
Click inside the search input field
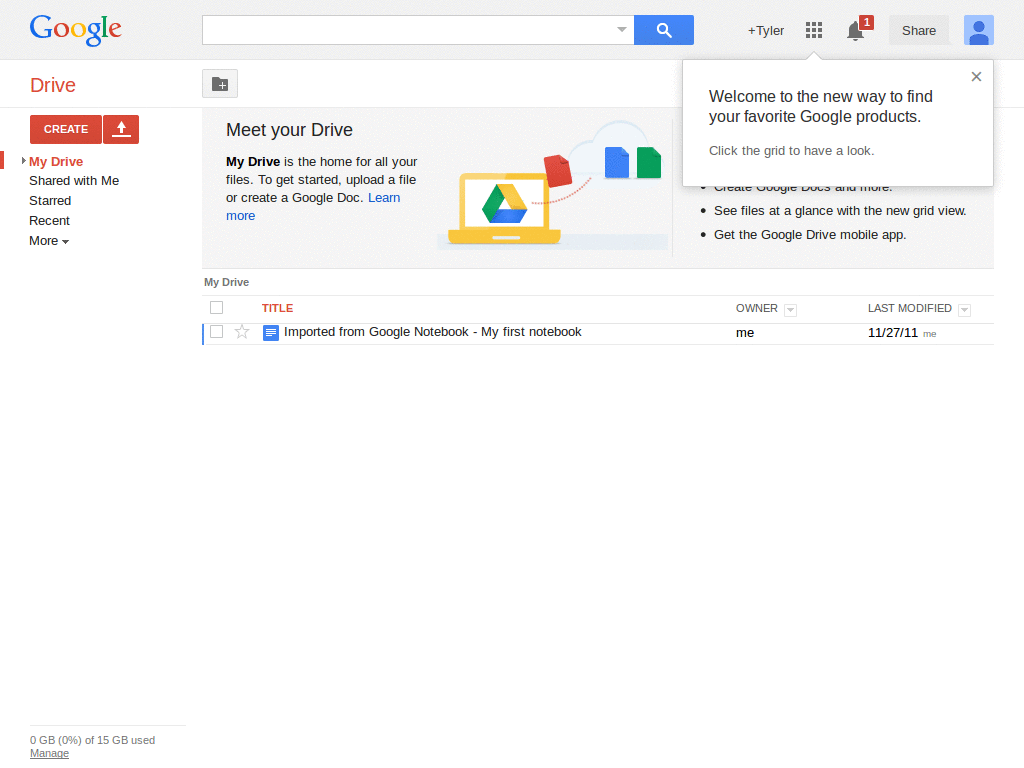tap(400, 30)
